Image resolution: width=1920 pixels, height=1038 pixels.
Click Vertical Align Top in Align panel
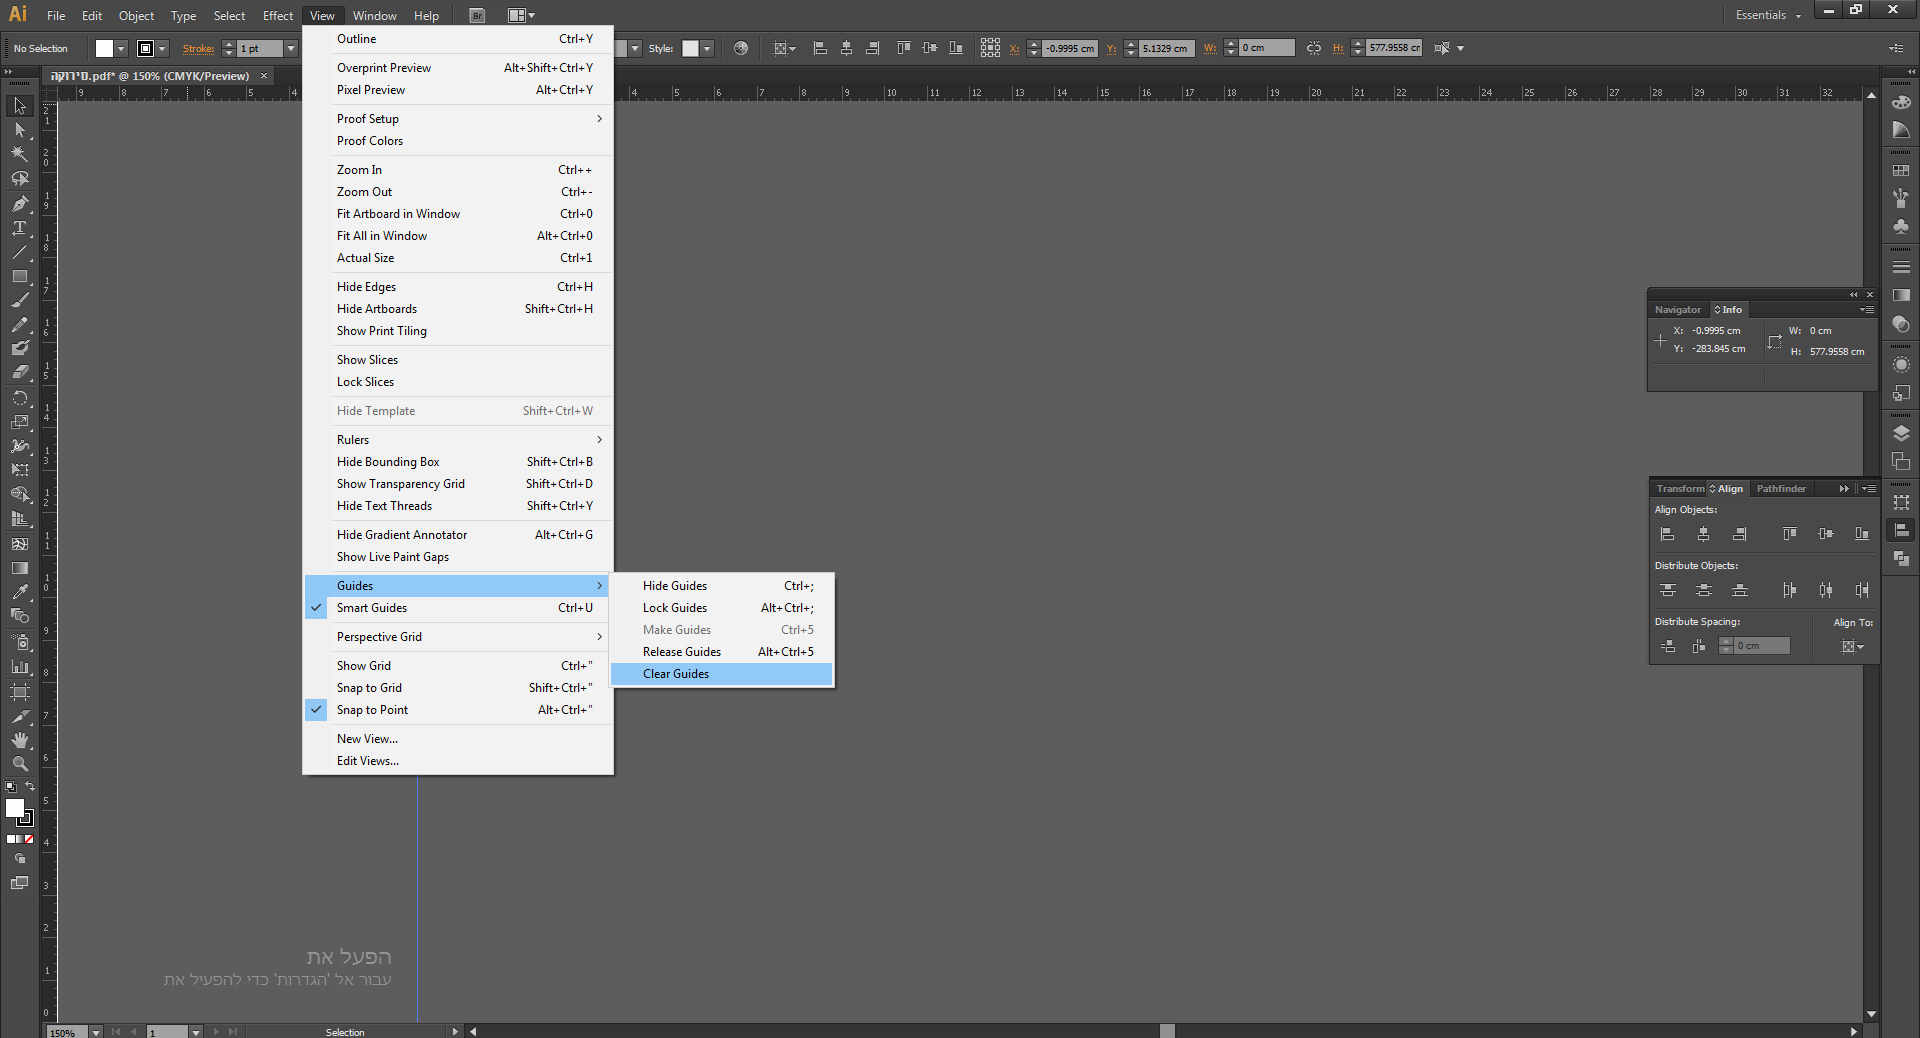(1789, 534)
